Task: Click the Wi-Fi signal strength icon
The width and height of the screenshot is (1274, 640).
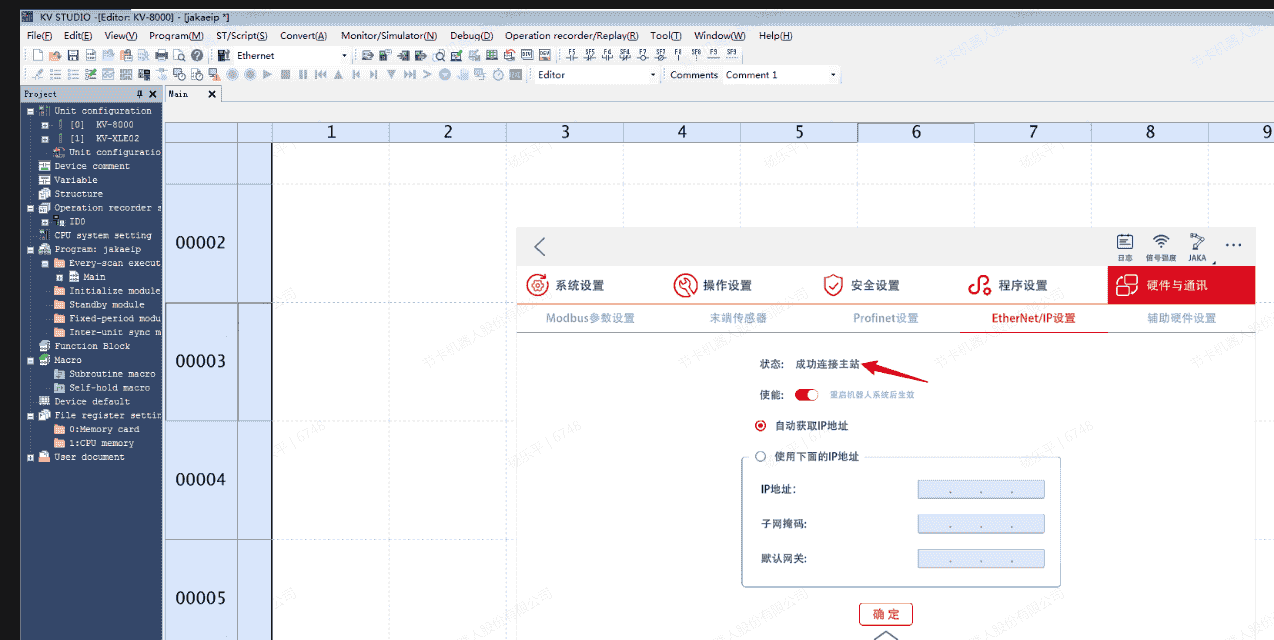Action: tap(1160, 246)
